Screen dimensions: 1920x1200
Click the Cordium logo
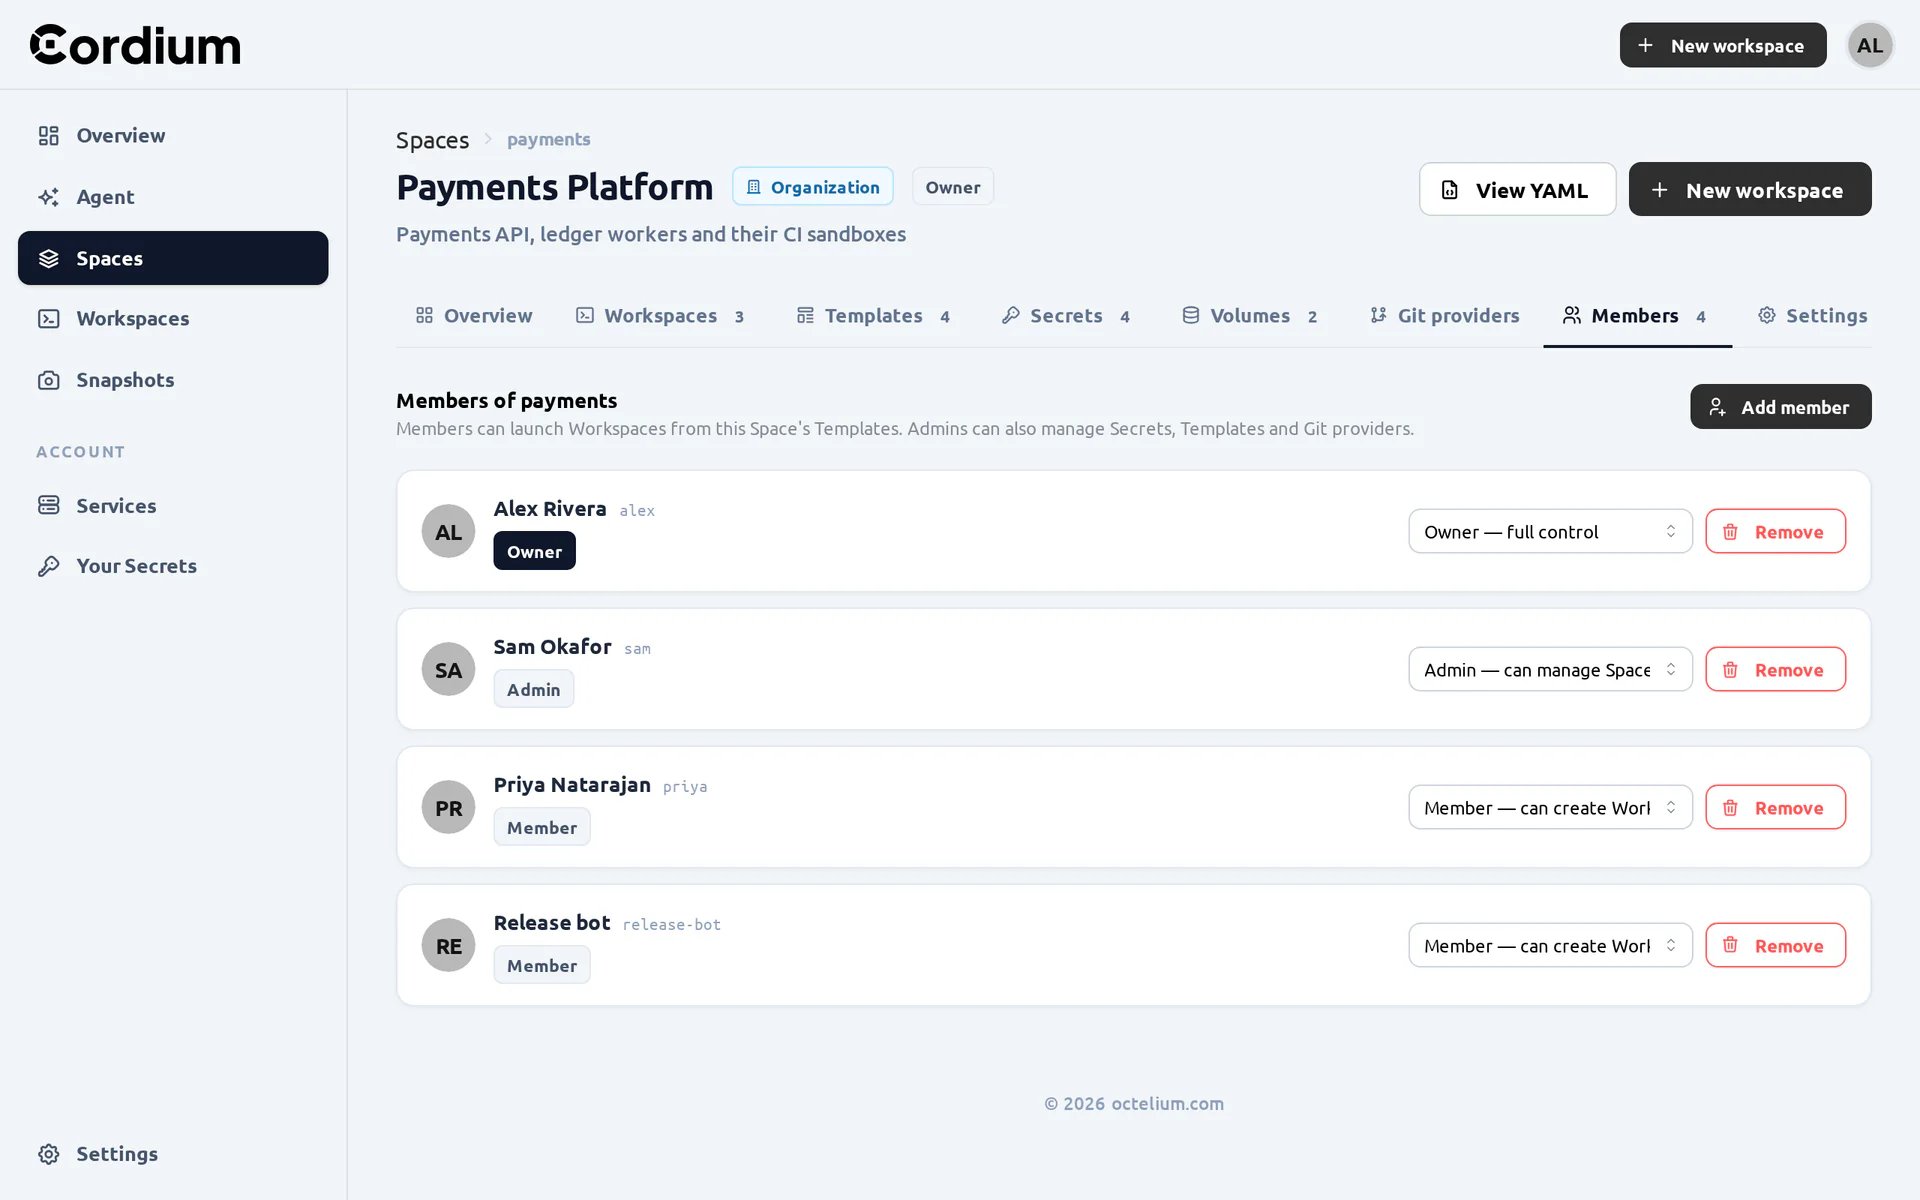pos(135,45)
